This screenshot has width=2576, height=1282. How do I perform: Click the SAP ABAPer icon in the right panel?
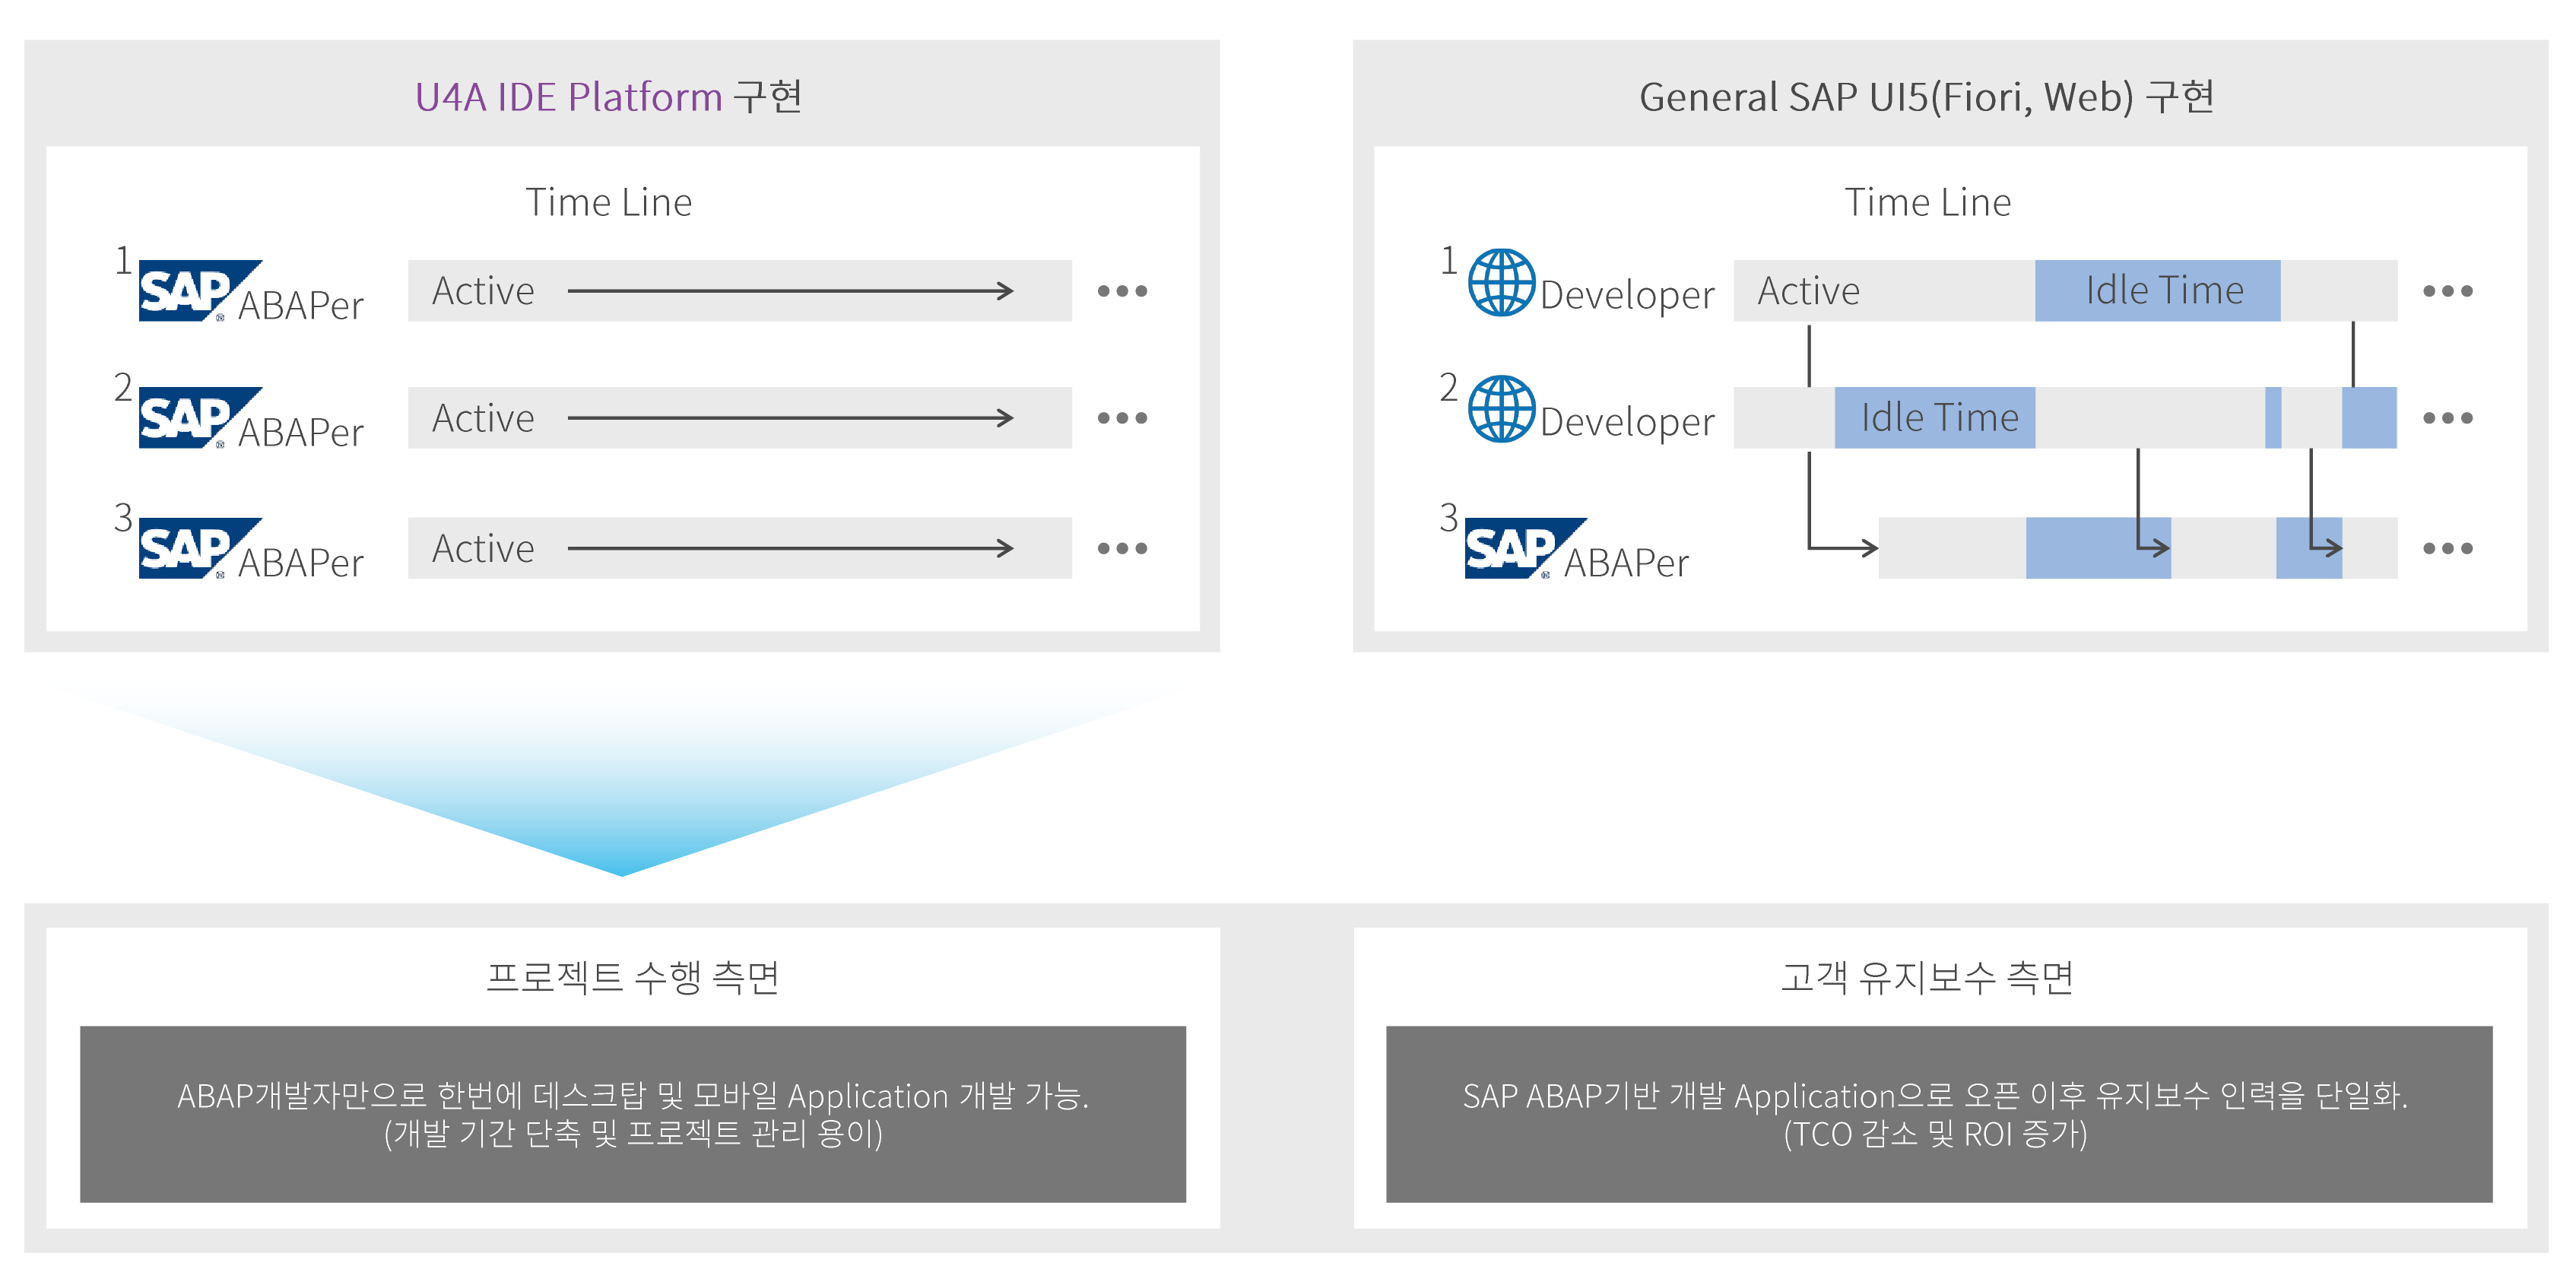[x=1525, y=550]
